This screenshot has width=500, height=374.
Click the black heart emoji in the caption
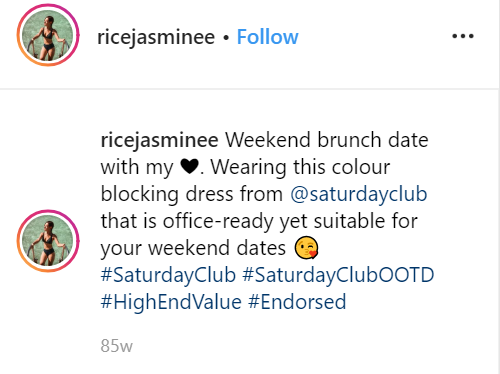(189, 167)
